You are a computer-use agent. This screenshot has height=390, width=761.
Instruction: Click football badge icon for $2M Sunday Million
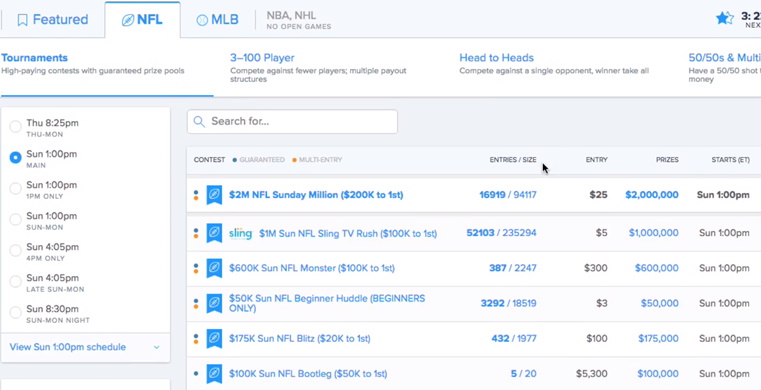(x=214, y=195)
